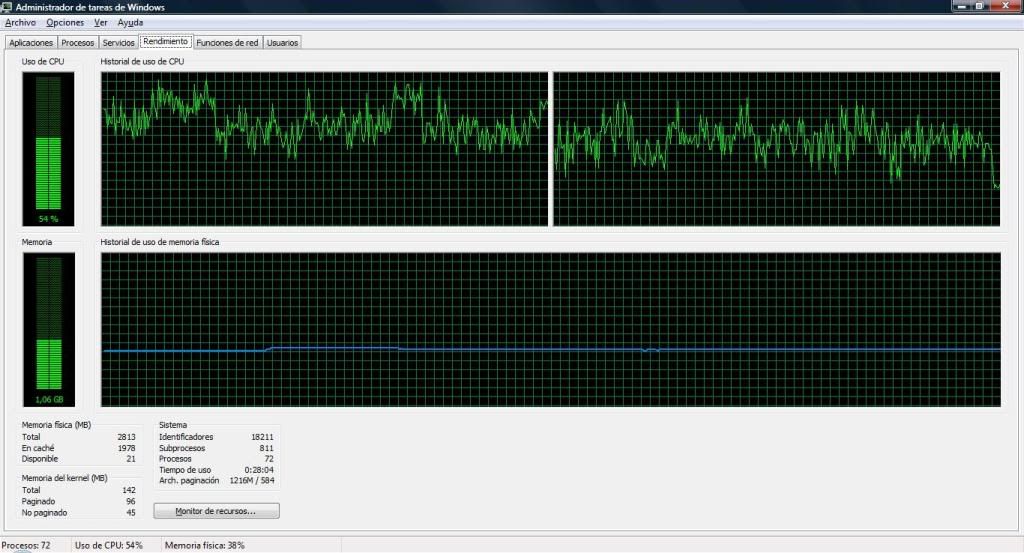The width and height of the screenshot is (1024, 553).
Task: Click the physical memory history graph
Action: [550, 328]
